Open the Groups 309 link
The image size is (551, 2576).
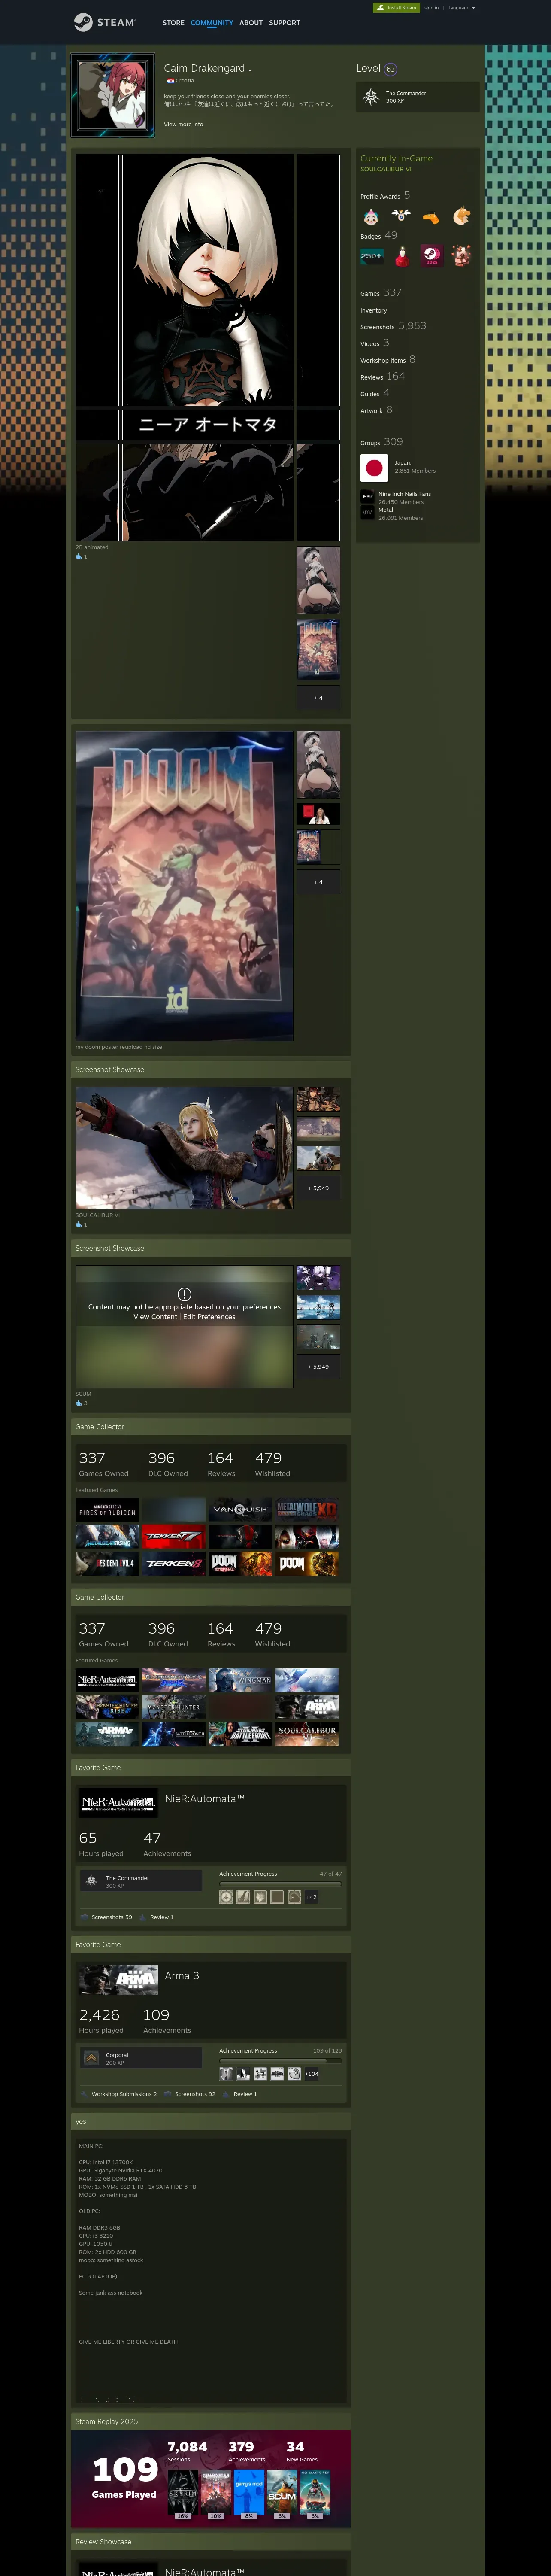(x=382, y=442)
